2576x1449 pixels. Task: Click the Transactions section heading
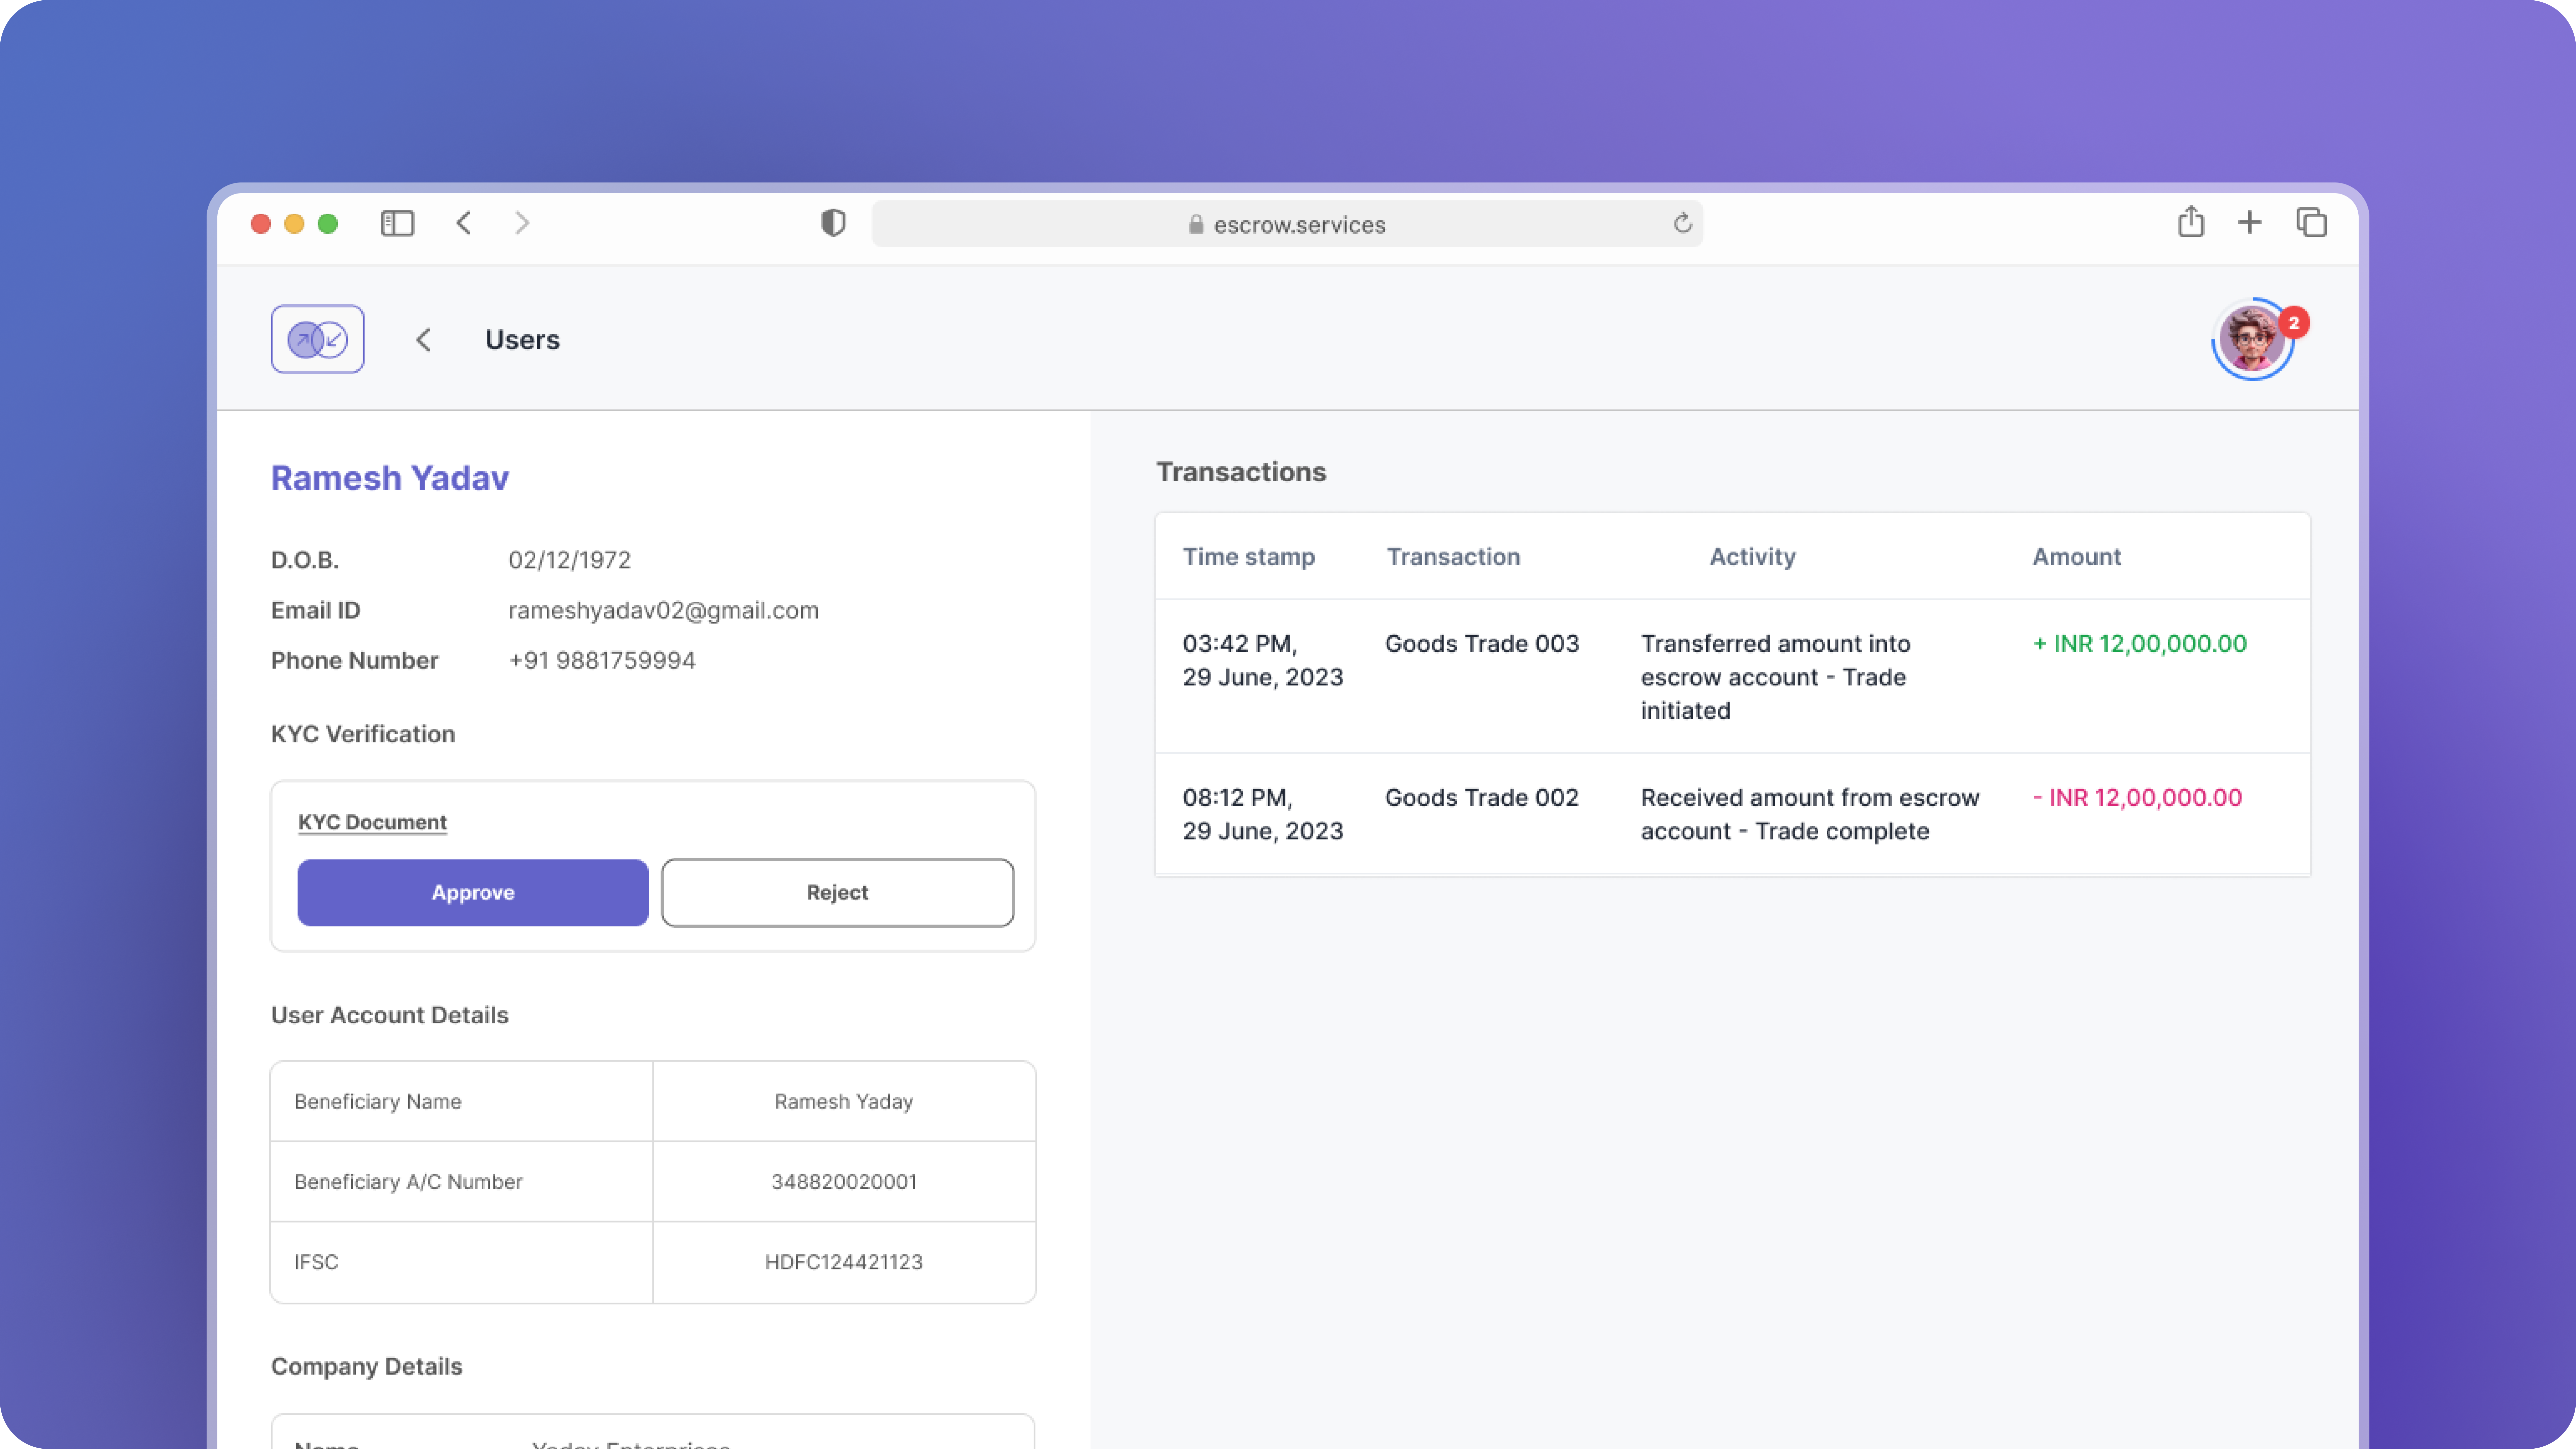pos(1241,472)
